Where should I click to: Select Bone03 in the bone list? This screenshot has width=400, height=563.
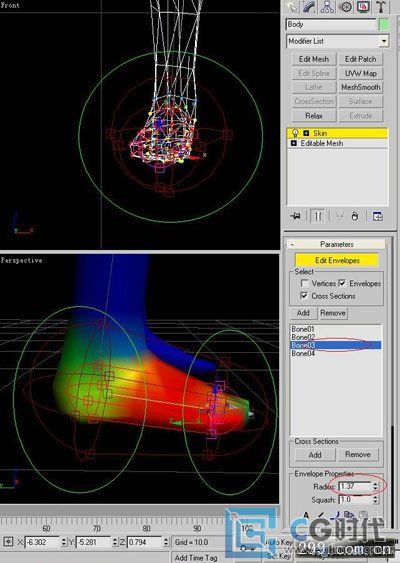point(335,345)
